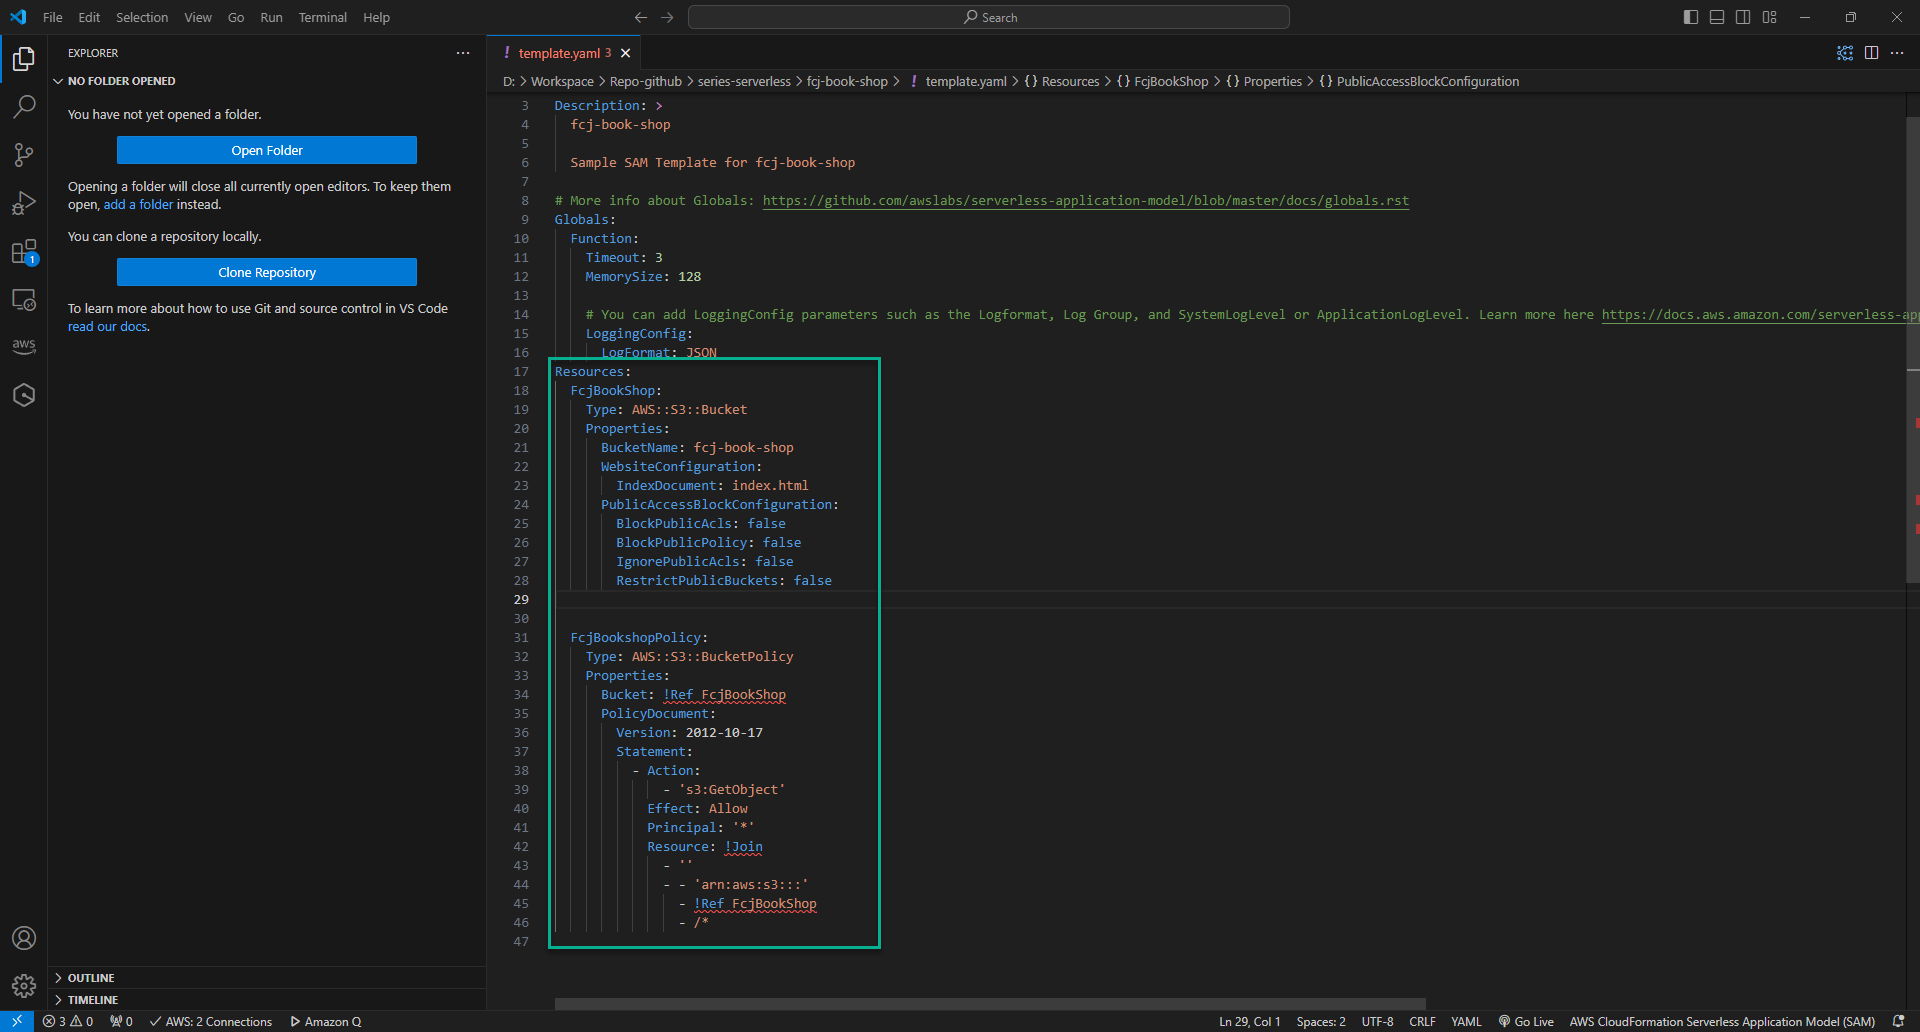Screen dimensions: 1920x1032
Task: Collapse the No Folder Opened section
Action: click(x=267, y=81)
